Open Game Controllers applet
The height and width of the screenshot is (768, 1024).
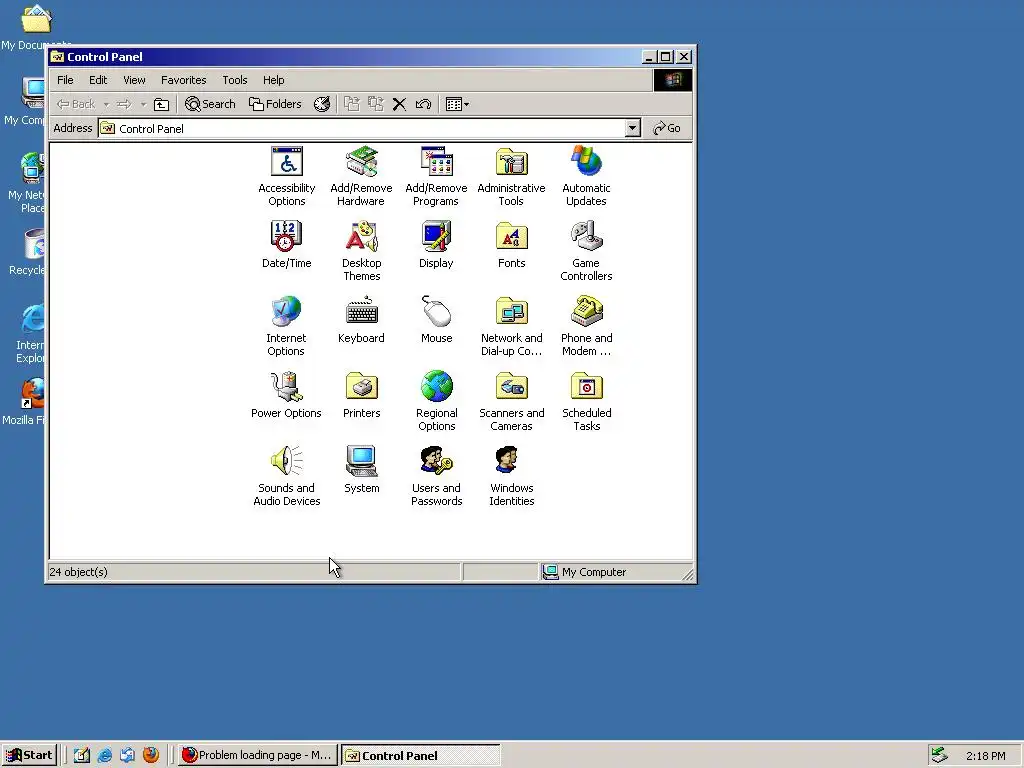pos(586,251)
